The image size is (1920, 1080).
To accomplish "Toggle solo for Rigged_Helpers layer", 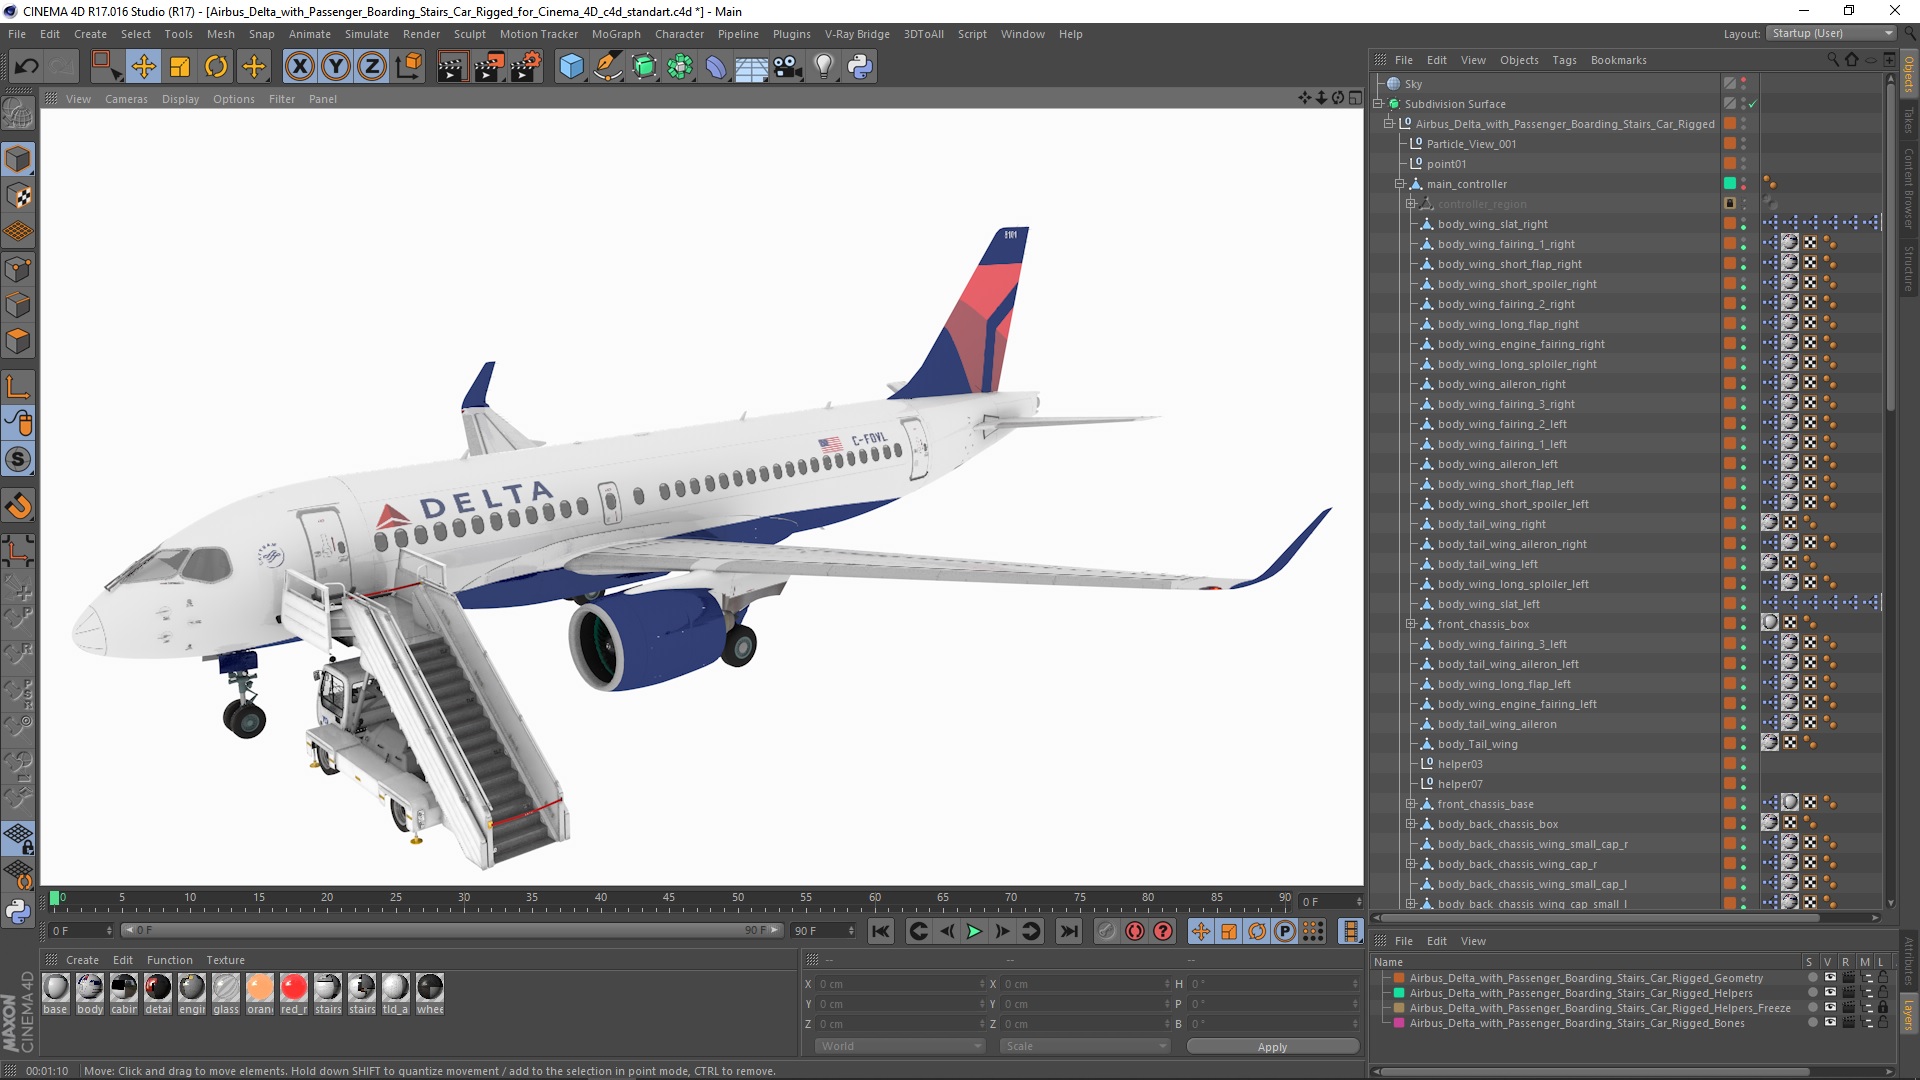I will tap(1812, 993).
